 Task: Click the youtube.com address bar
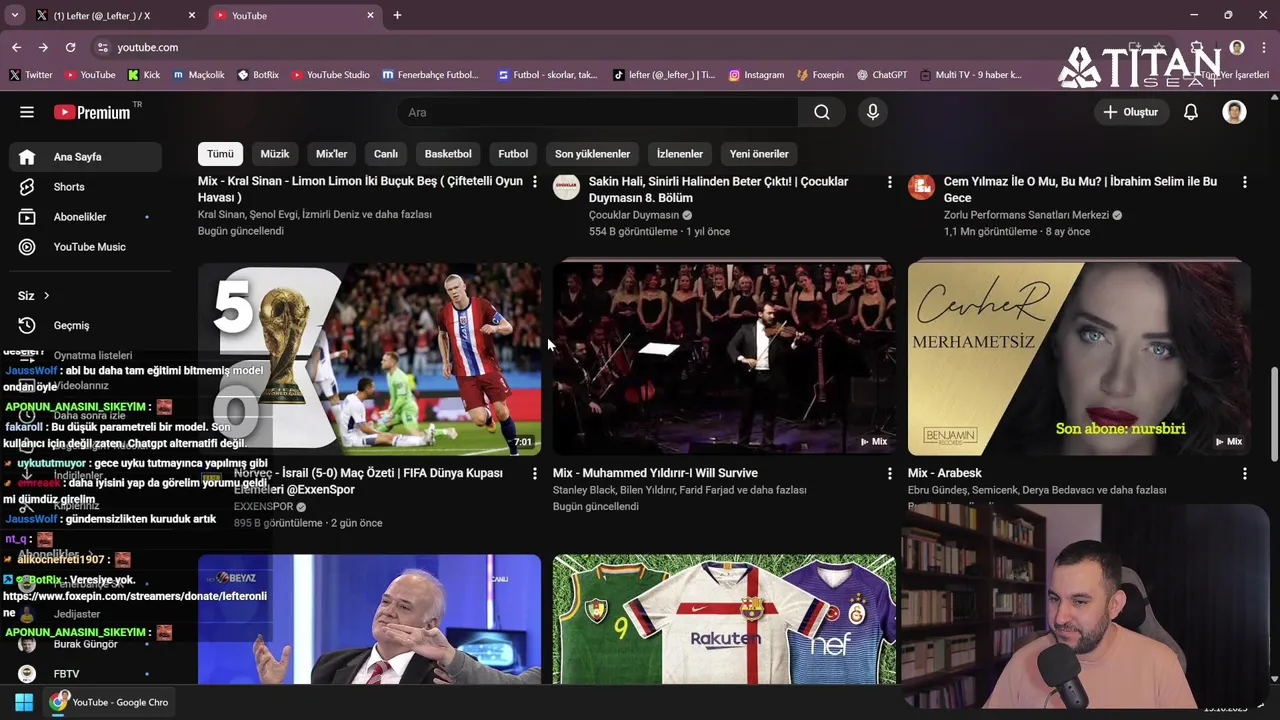[x=148, y=47]
